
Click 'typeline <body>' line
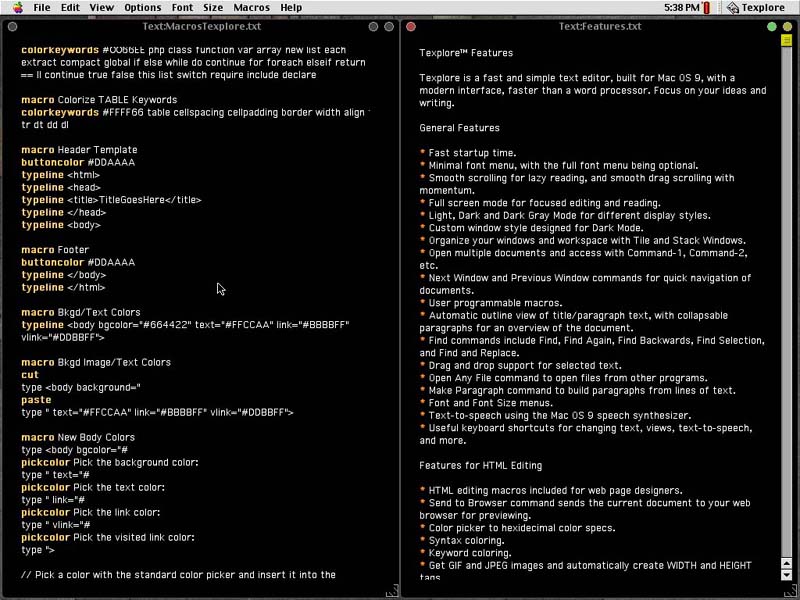(x=61, y=225)
